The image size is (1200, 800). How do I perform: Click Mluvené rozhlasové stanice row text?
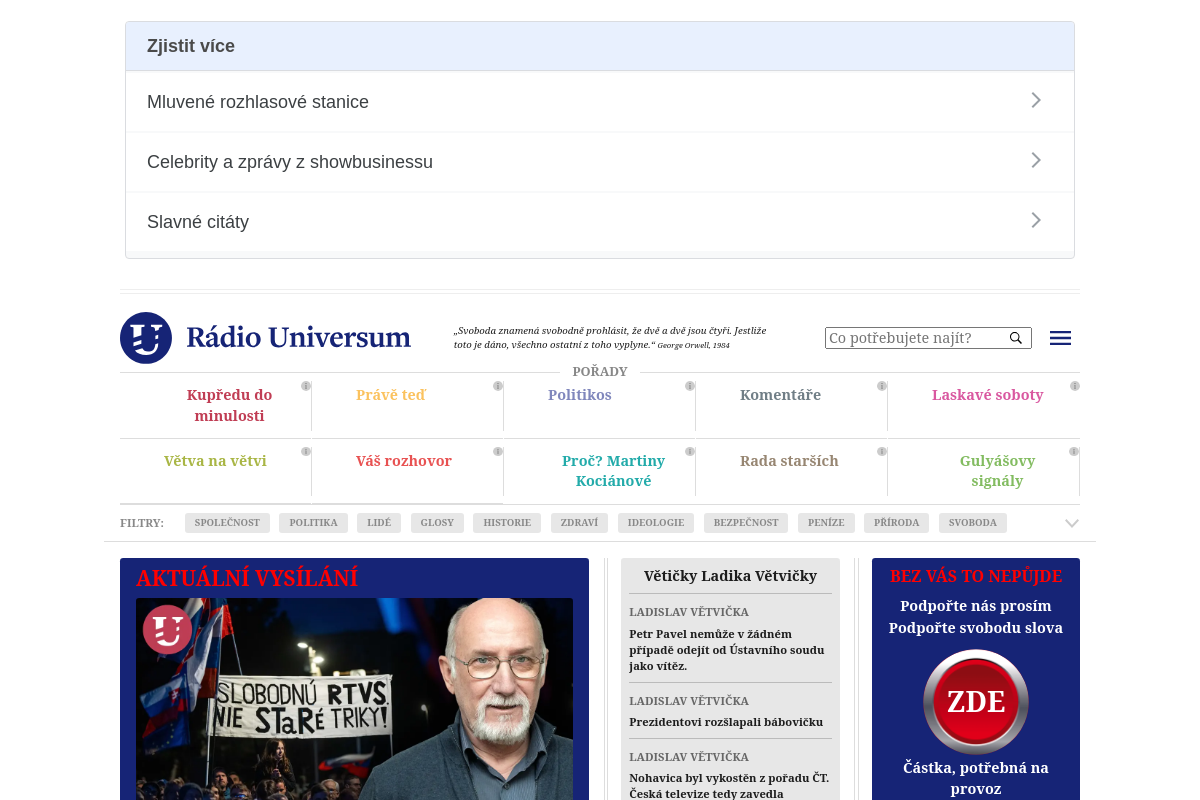coord(258,102)
